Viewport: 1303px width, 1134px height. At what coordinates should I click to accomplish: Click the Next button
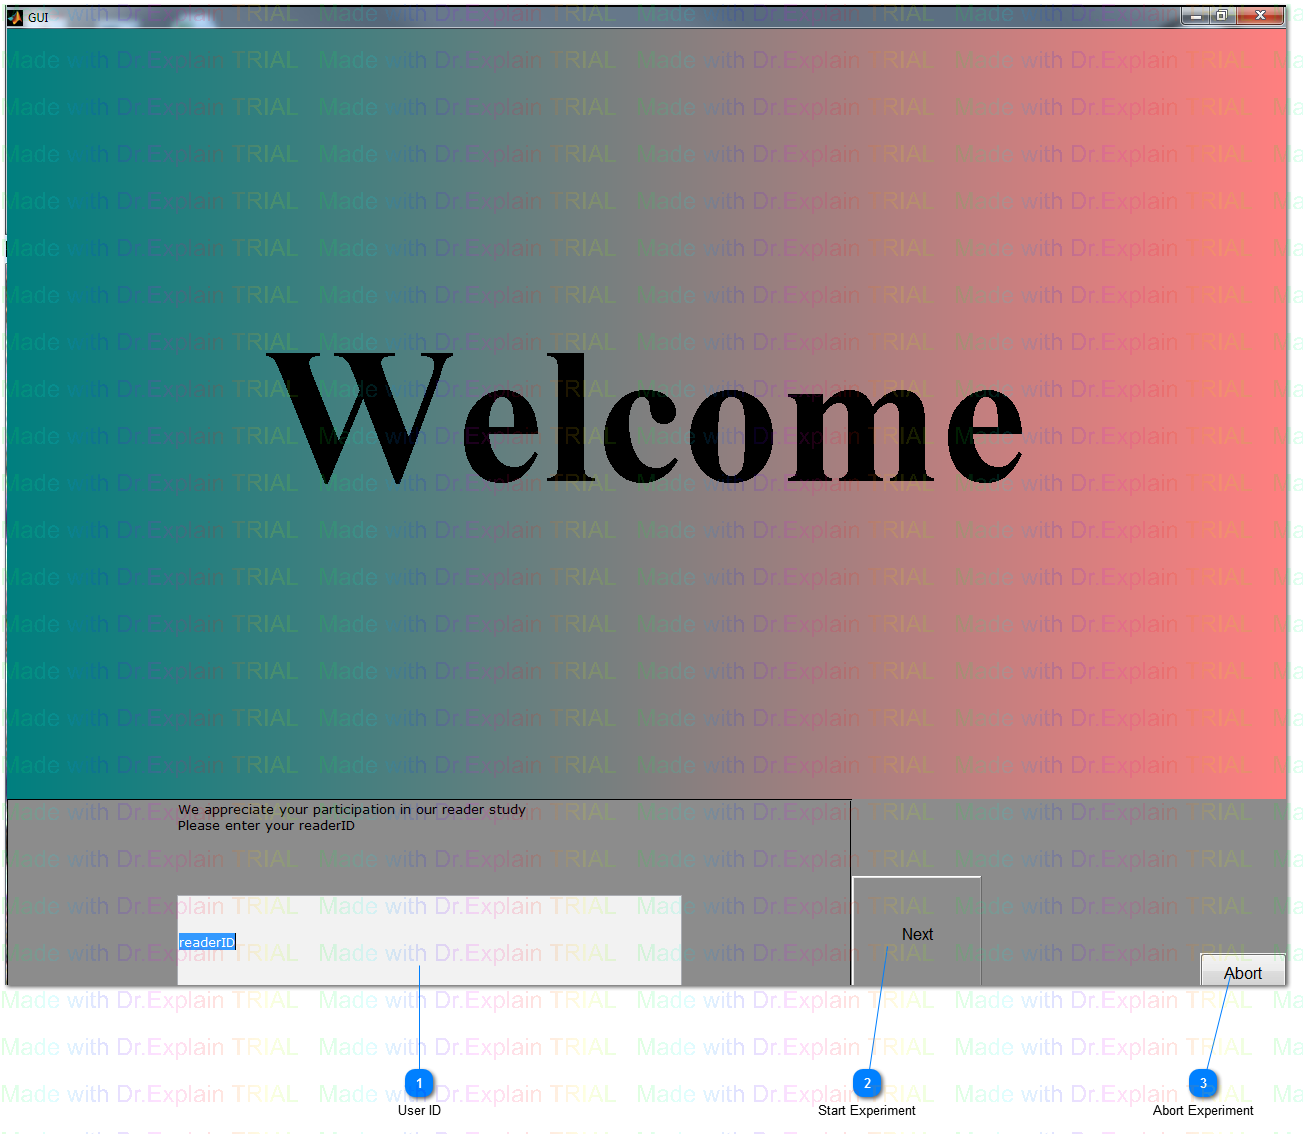pos(916,932)
